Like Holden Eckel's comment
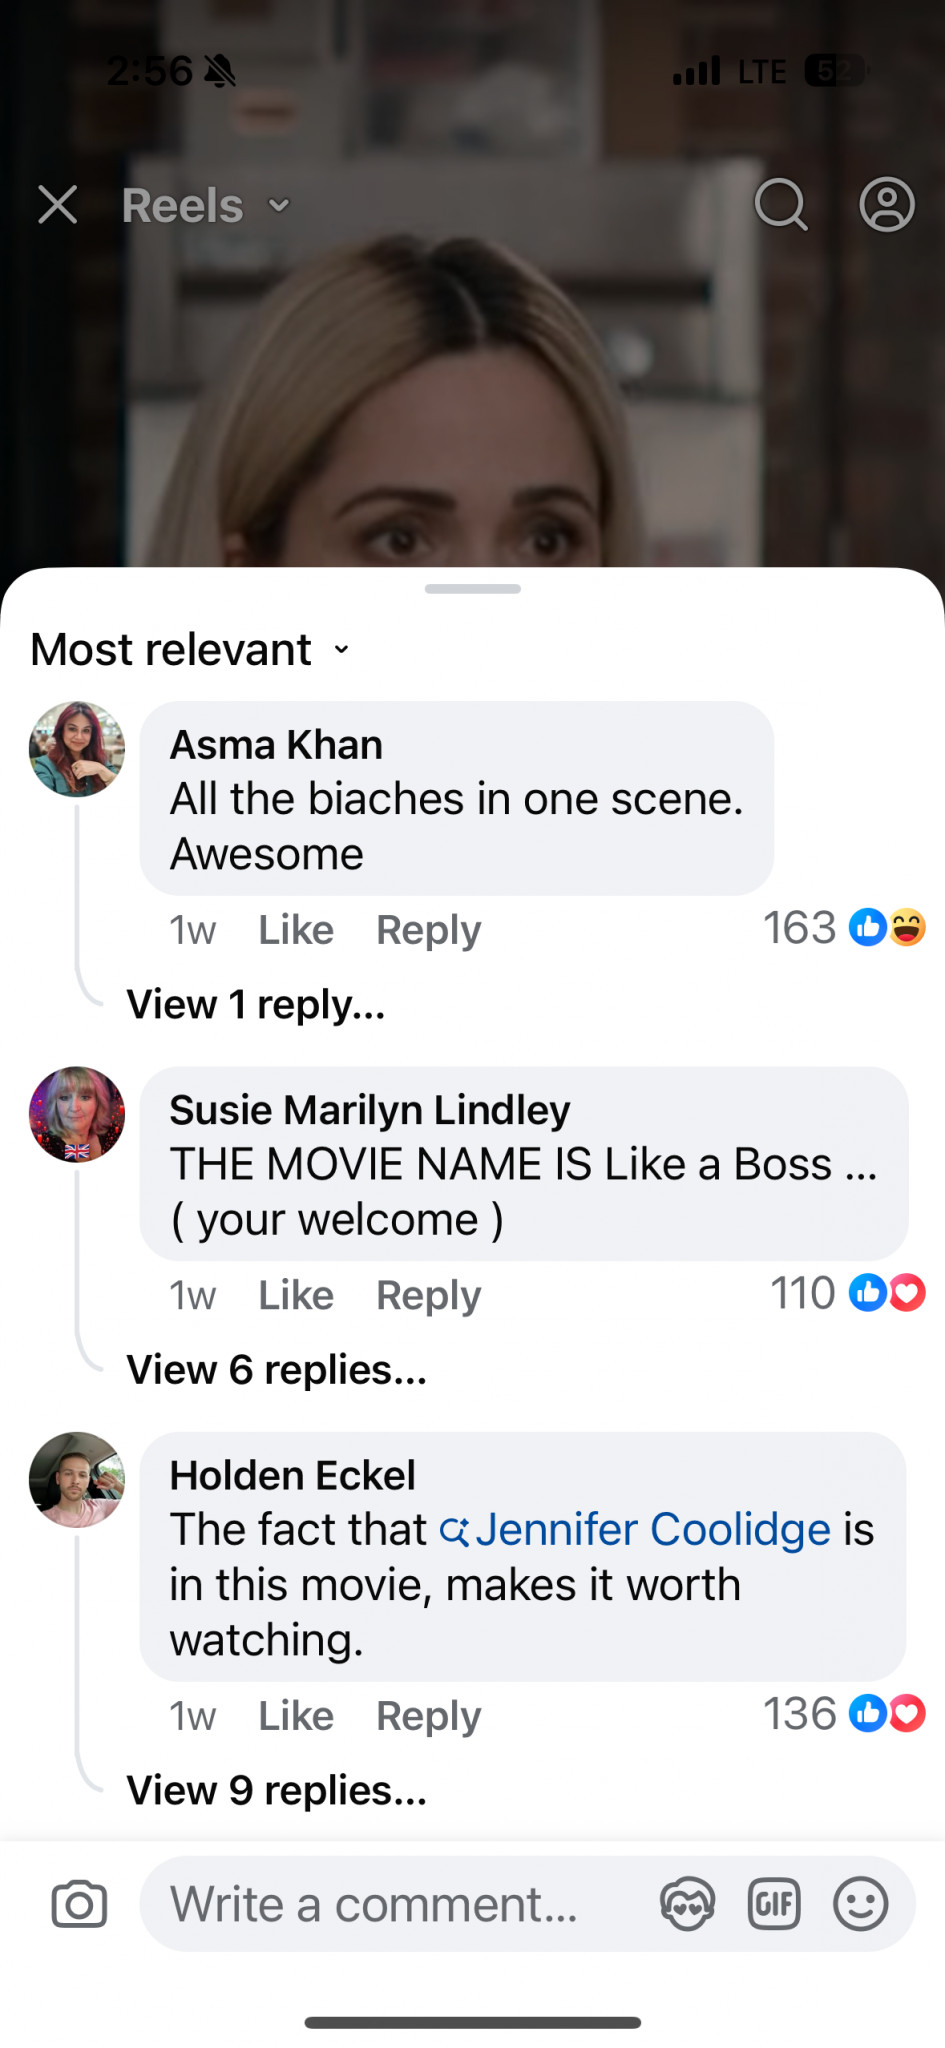This screenshot has width=945, height=2048. [296, 1716]
